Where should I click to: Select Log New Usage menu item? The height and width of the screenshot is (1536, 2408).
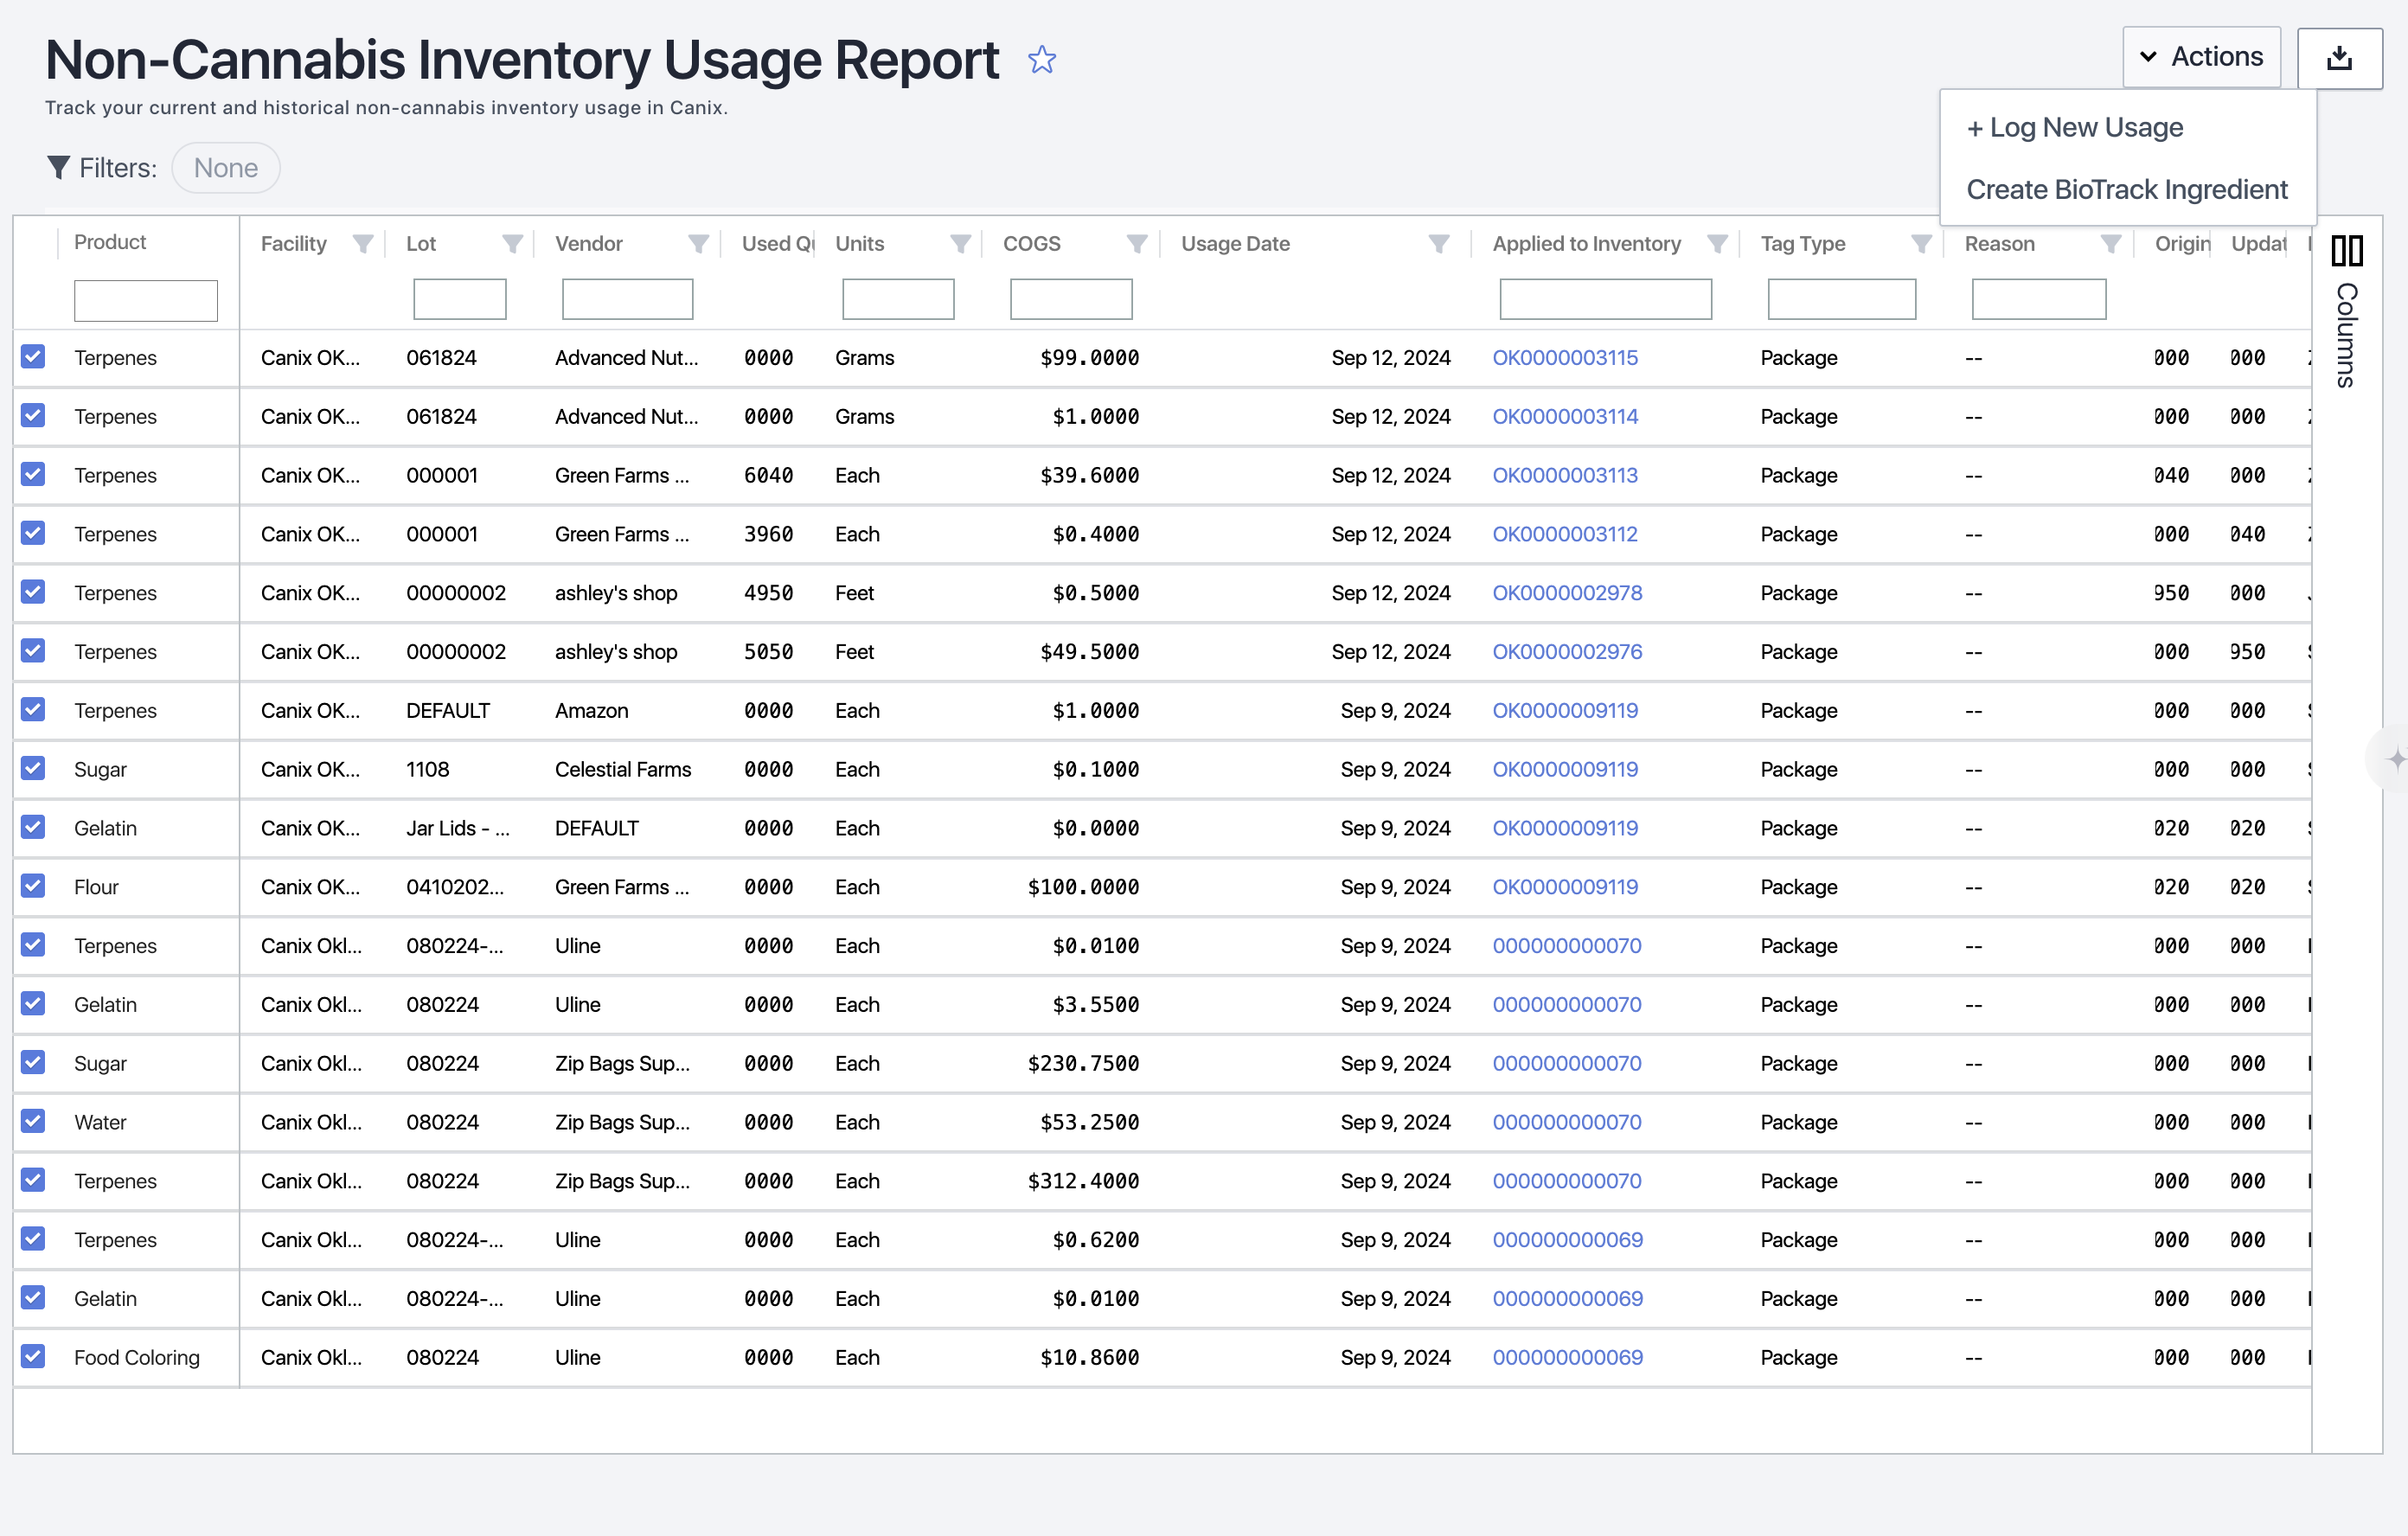pyautogui.click(x=2075, y=128)
